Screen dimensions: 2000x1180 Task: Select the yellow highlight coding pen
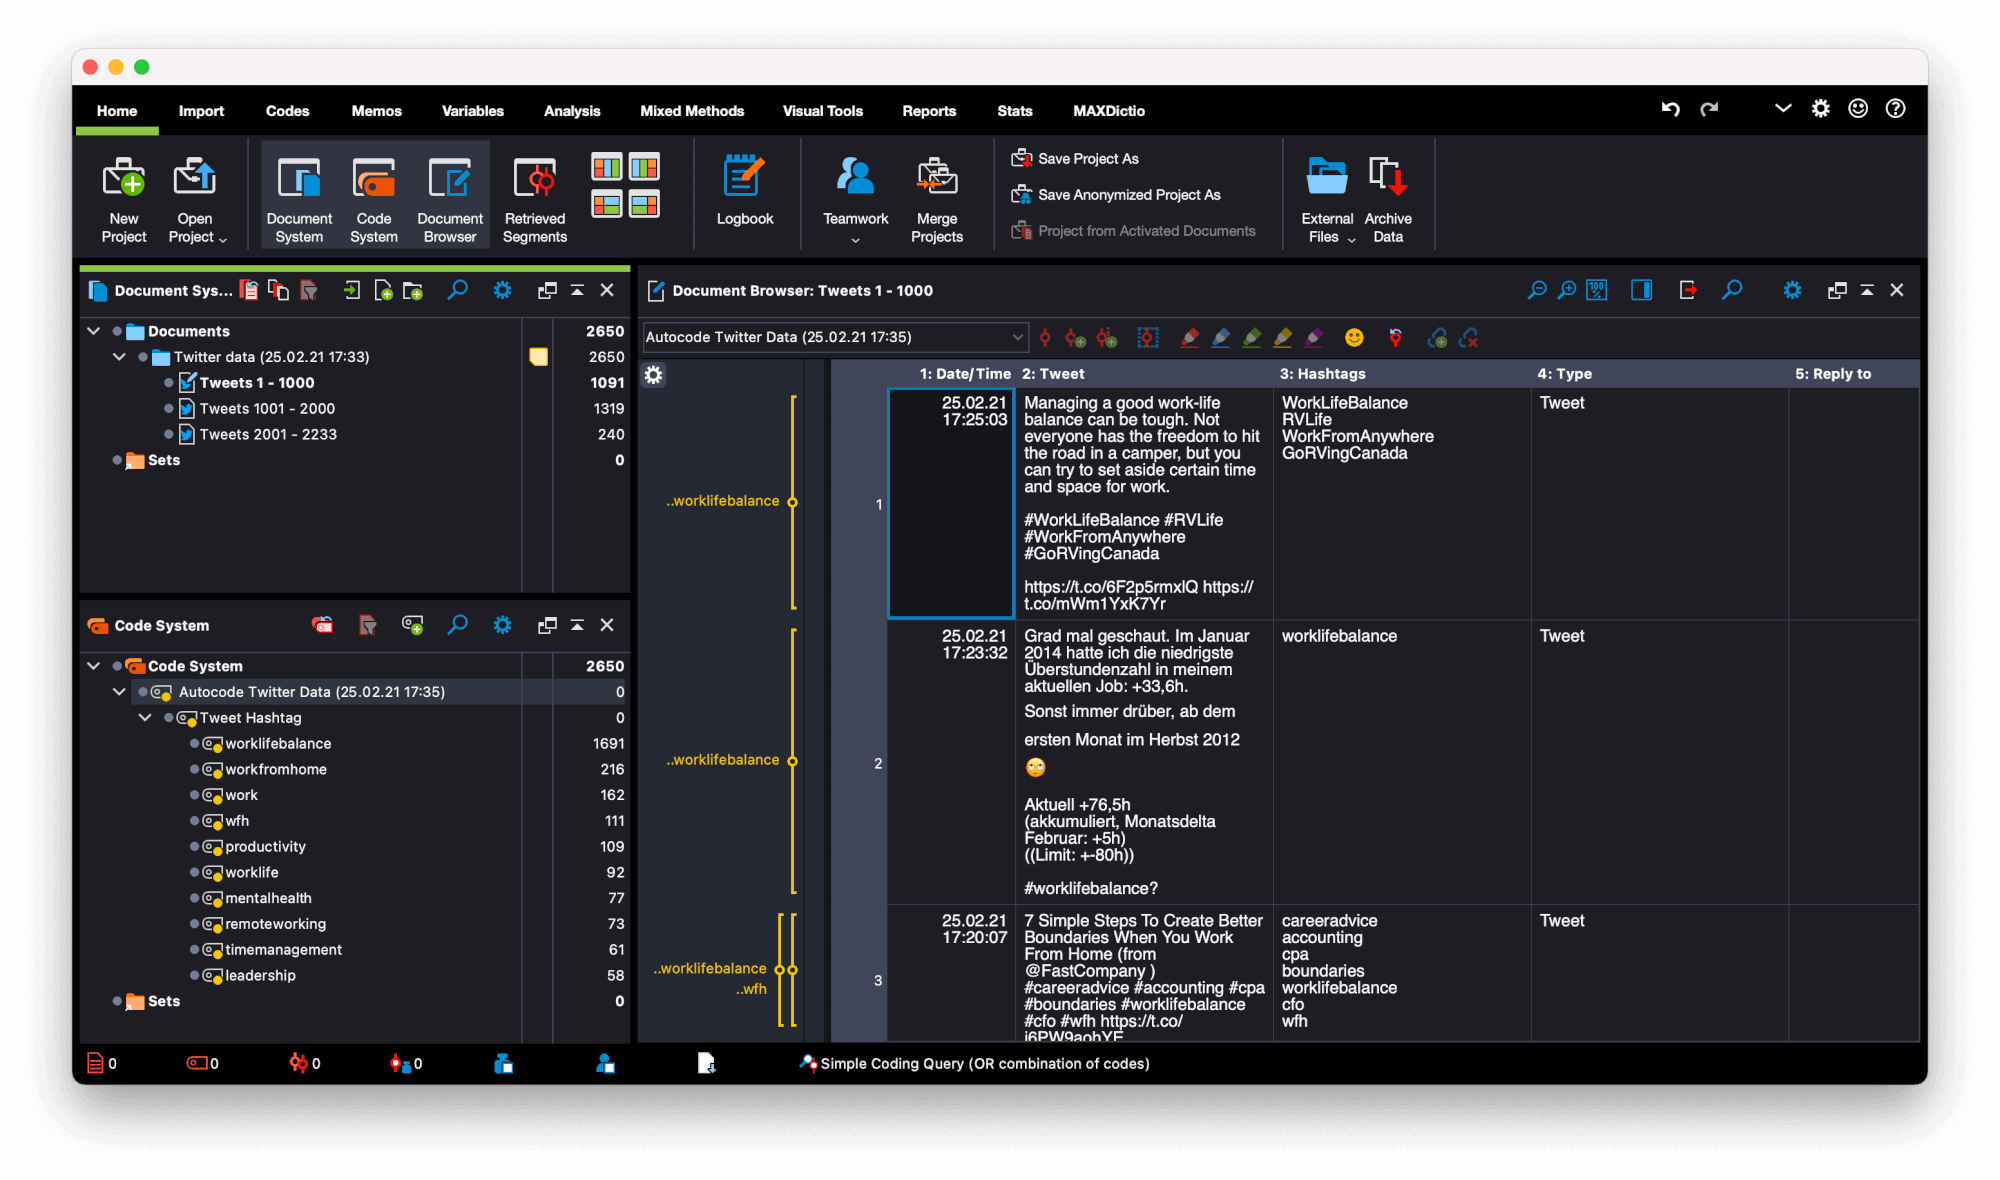(1283, 338)
